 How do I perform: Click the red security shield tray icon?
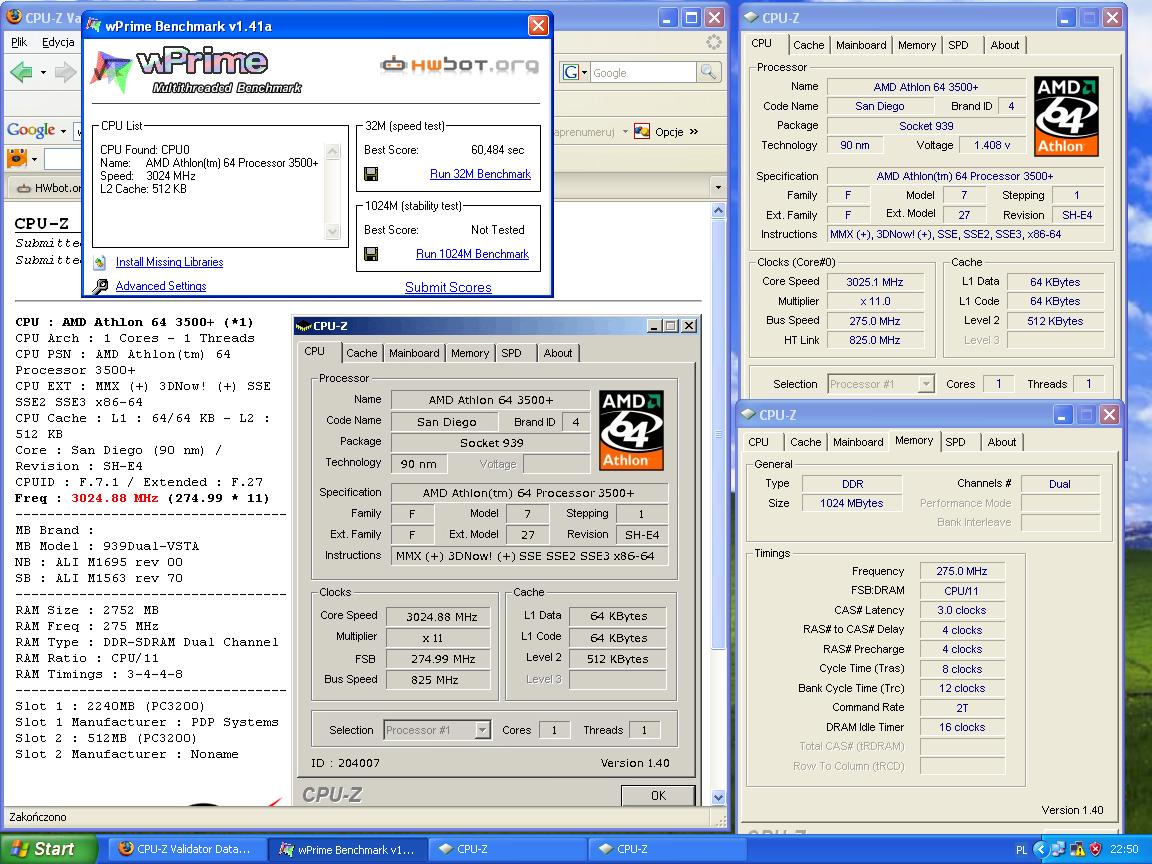(x=1095, y=849)
